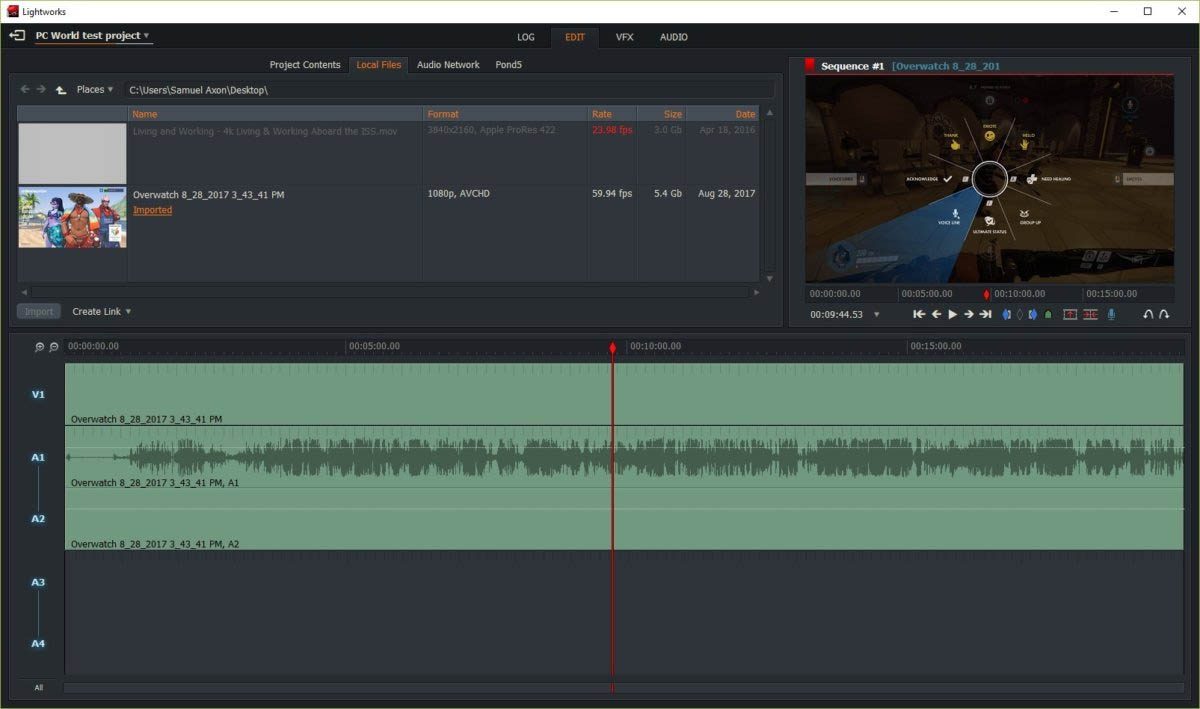Go forward in file browser history
Image resolution: width=1200 pixels, height=709 pixels.
[41, 89]
